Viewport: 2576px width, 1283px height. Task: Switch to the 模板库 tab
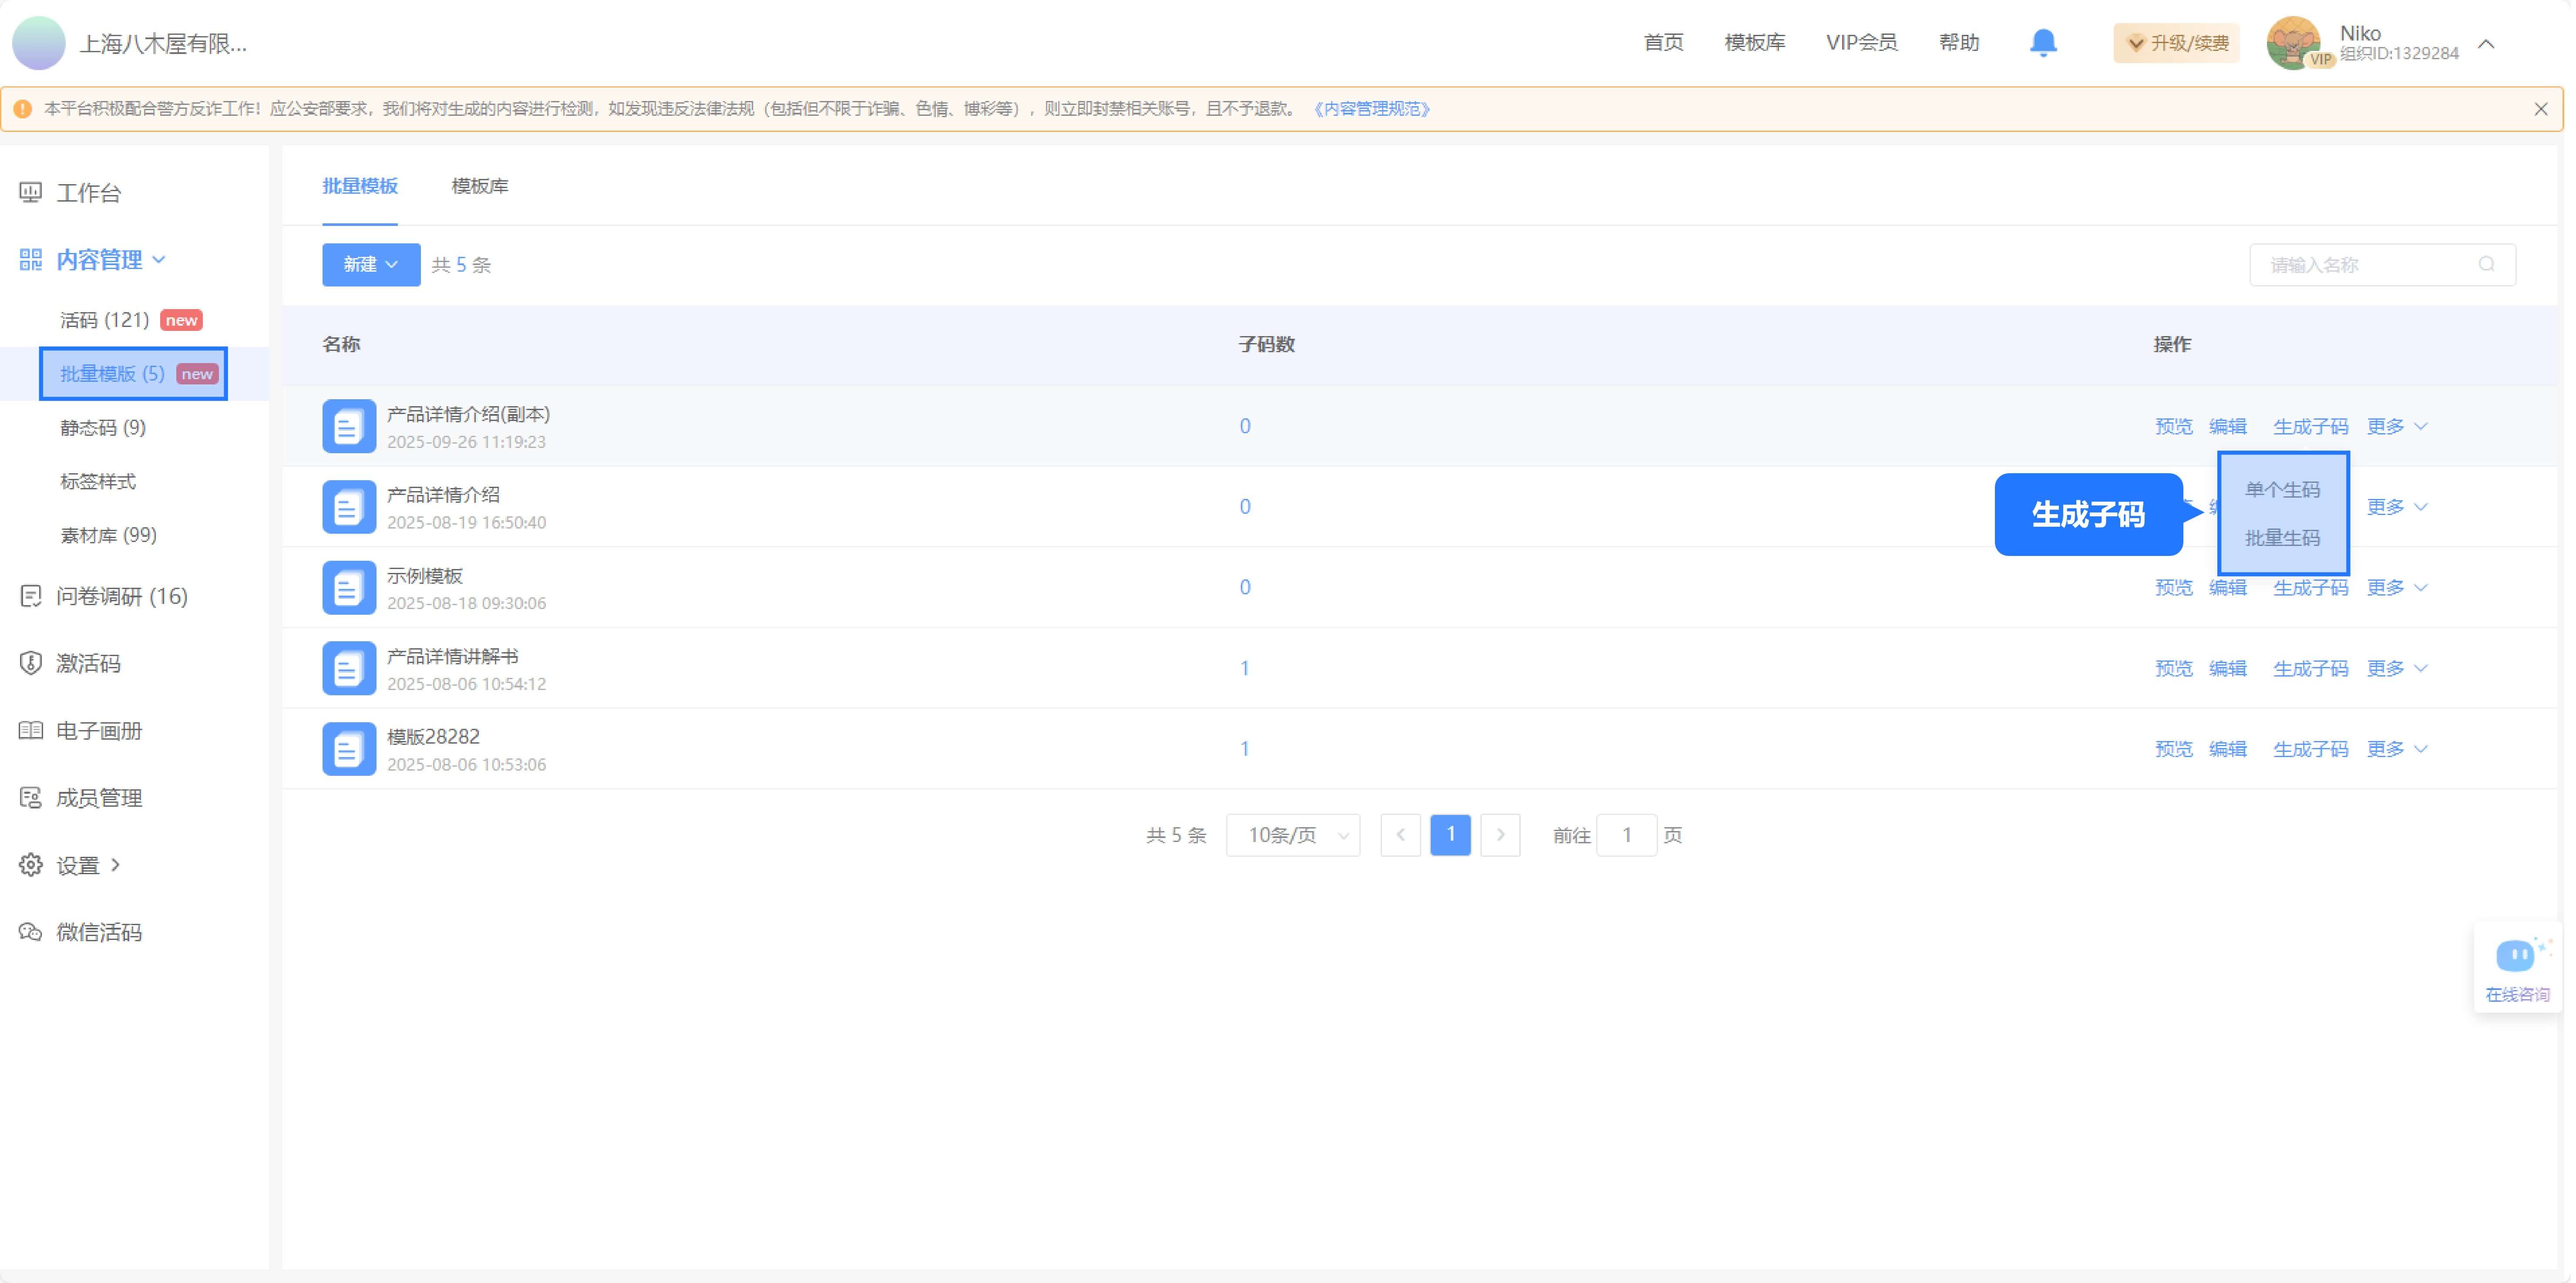480,186
